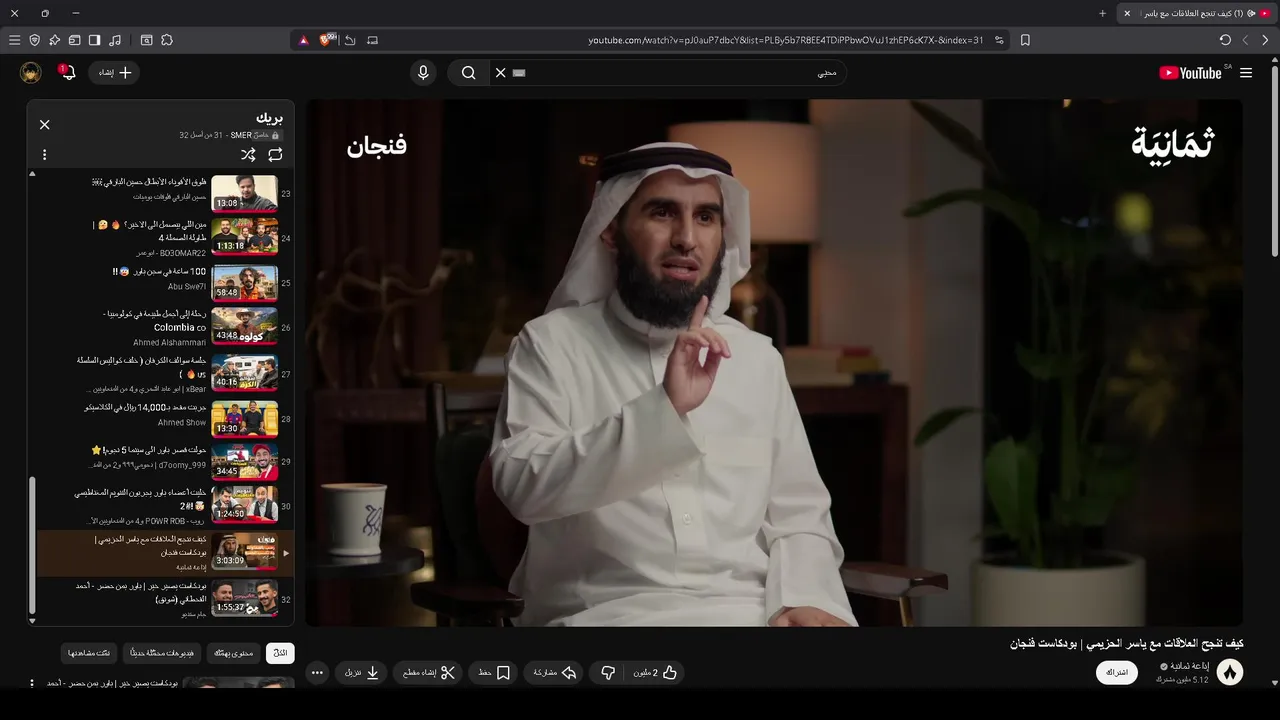Open Brave Shields lion icon

click(x=327, y=40)
